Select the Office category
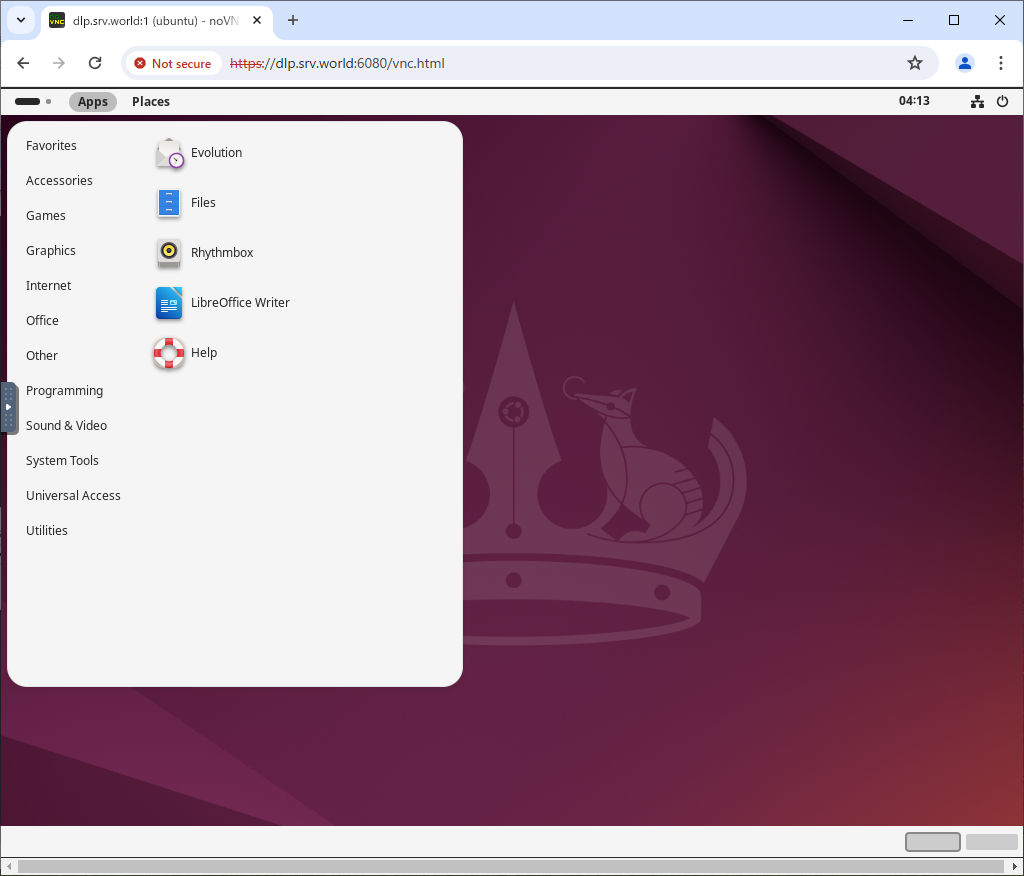The height and width of the screenshot is (876, 1024). pos(42,321)
